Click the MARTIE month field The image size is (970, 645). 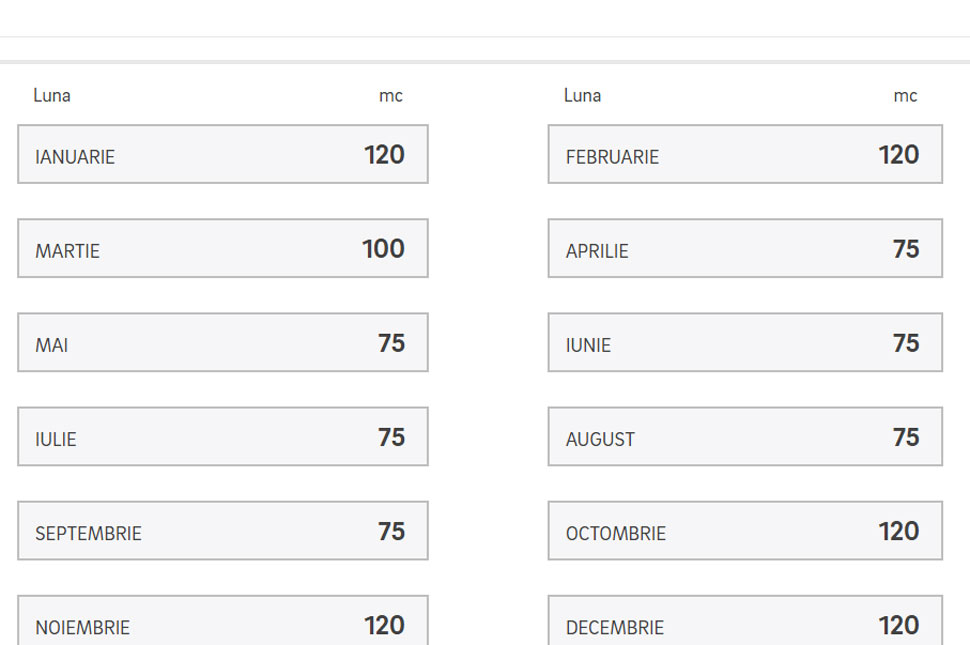click(x=222, y=249)
